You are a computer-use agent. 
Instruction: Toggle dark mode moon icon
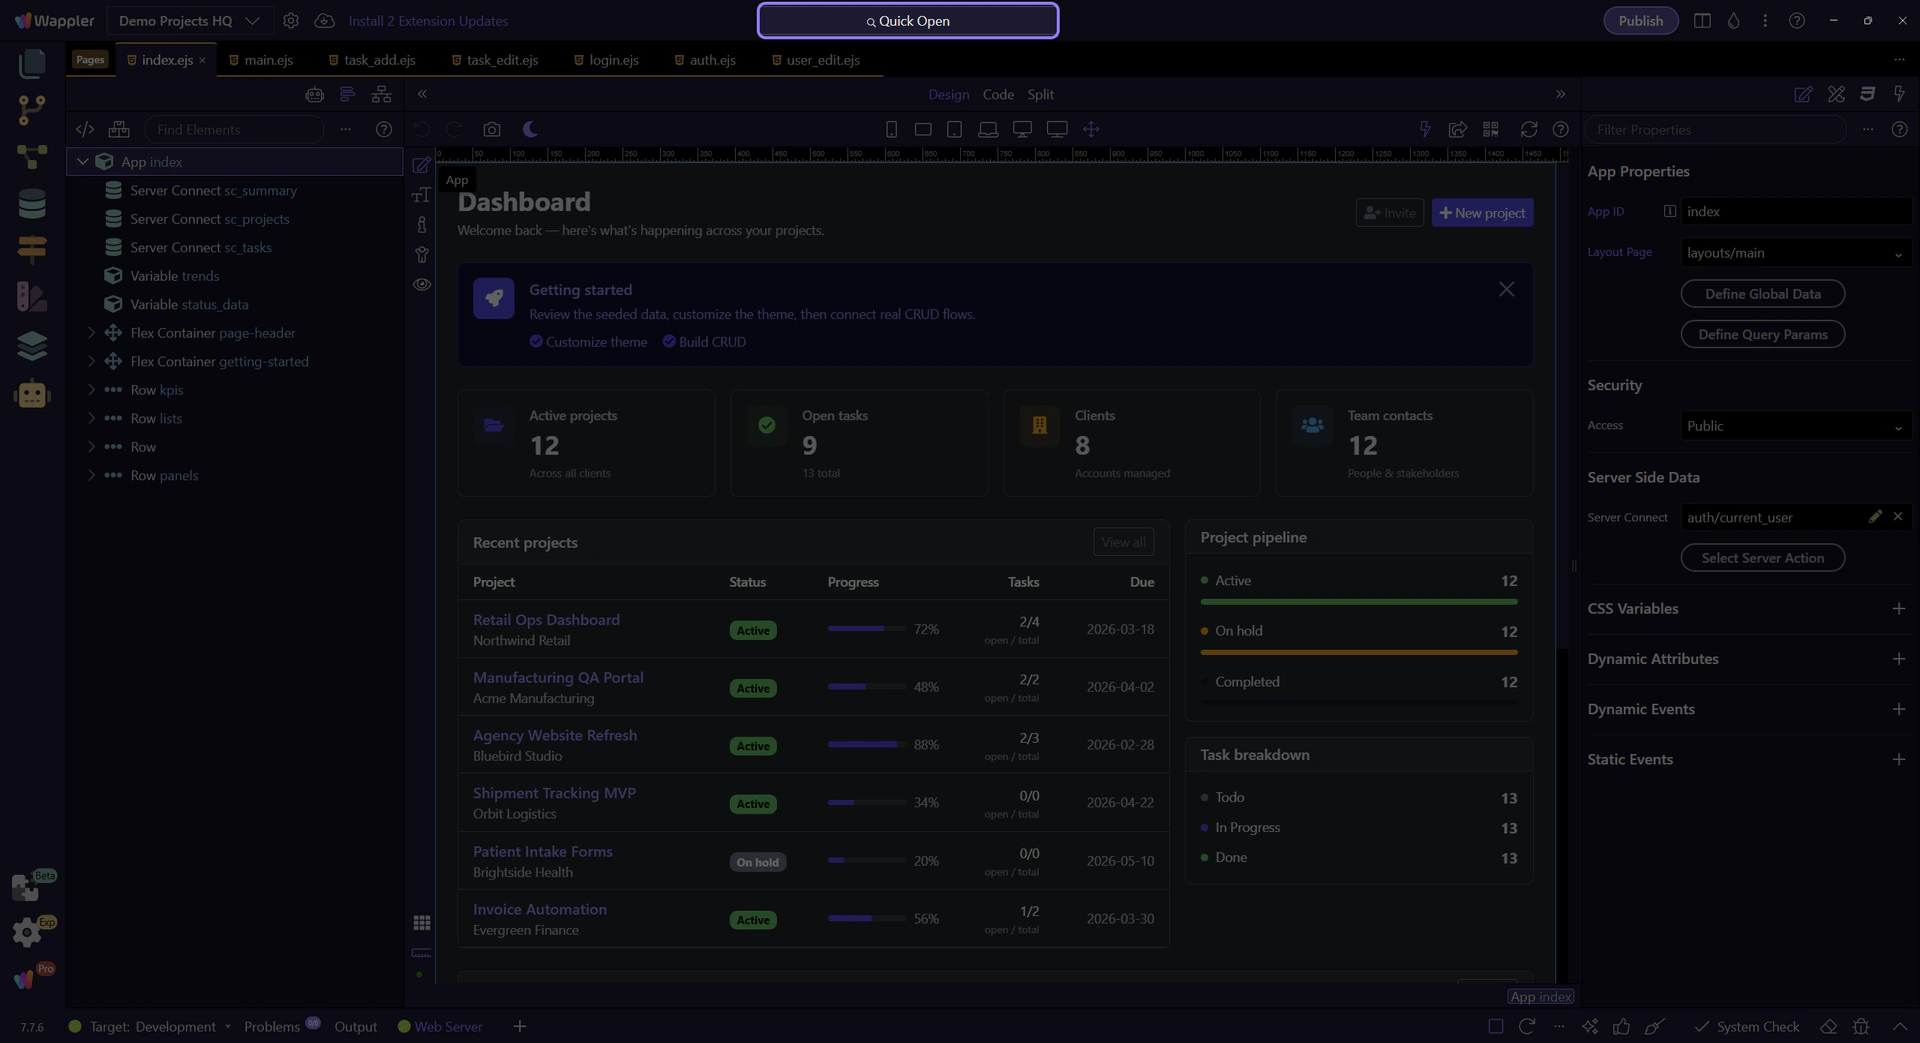(530, 130)
